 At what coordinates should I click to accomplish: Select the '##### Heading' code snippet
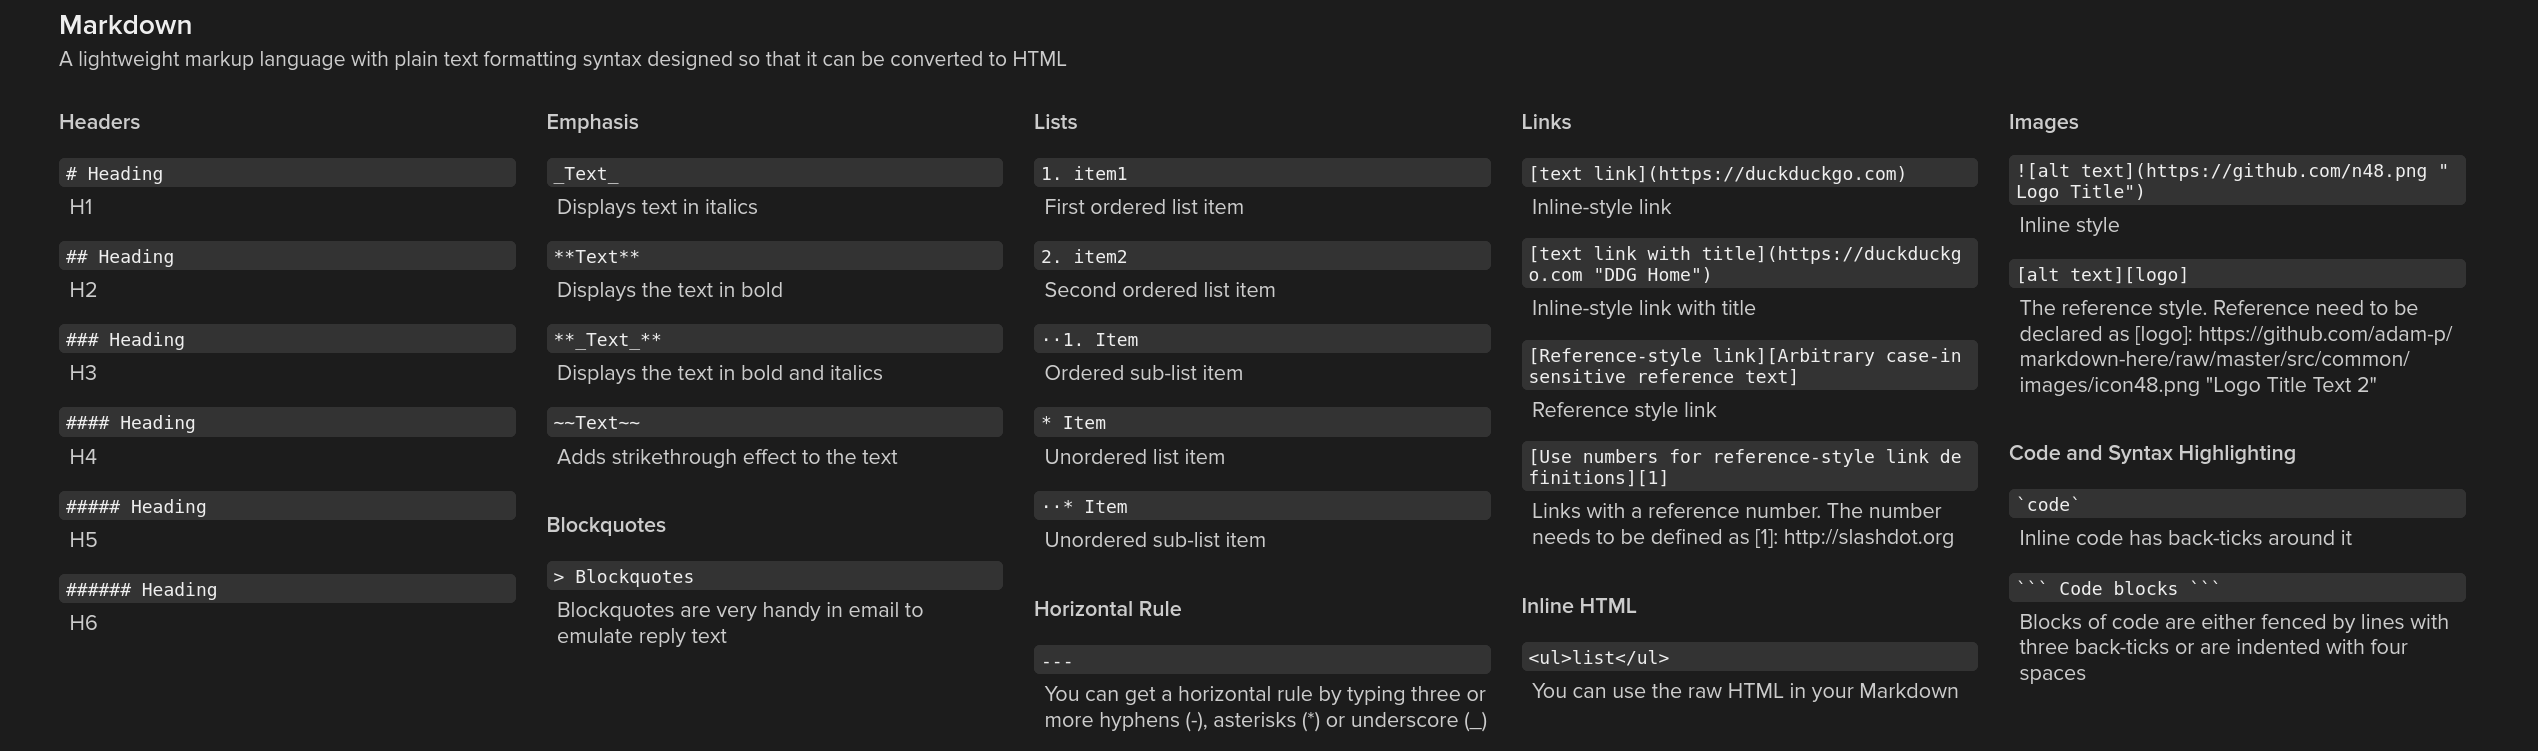point(287,506)
